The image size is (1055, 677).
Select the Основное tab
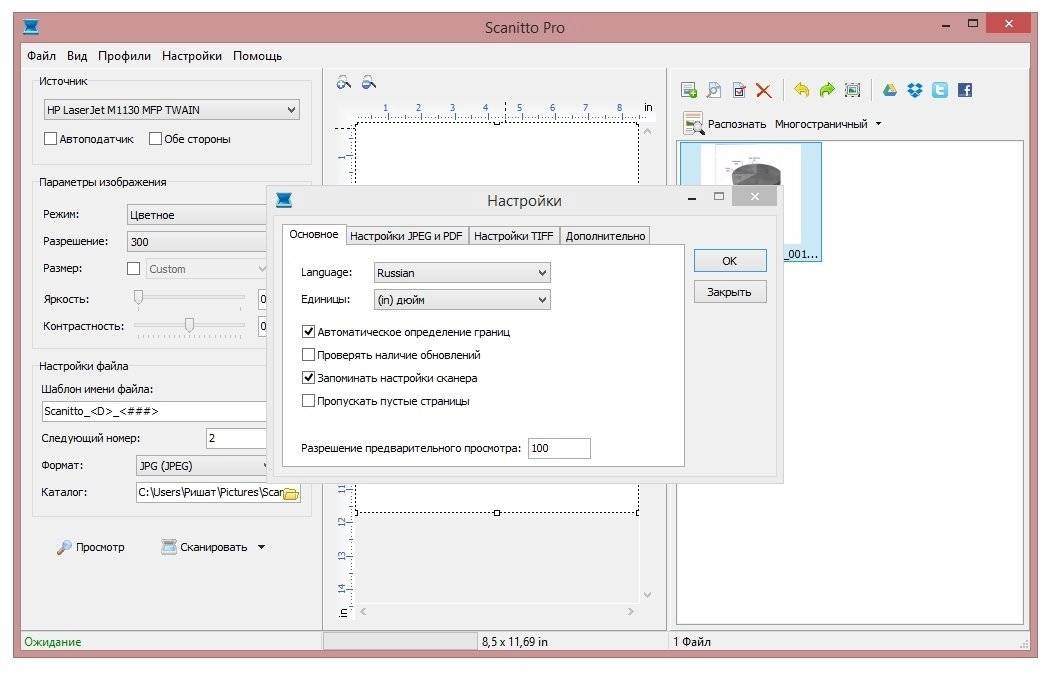click(x=314, y=234)
